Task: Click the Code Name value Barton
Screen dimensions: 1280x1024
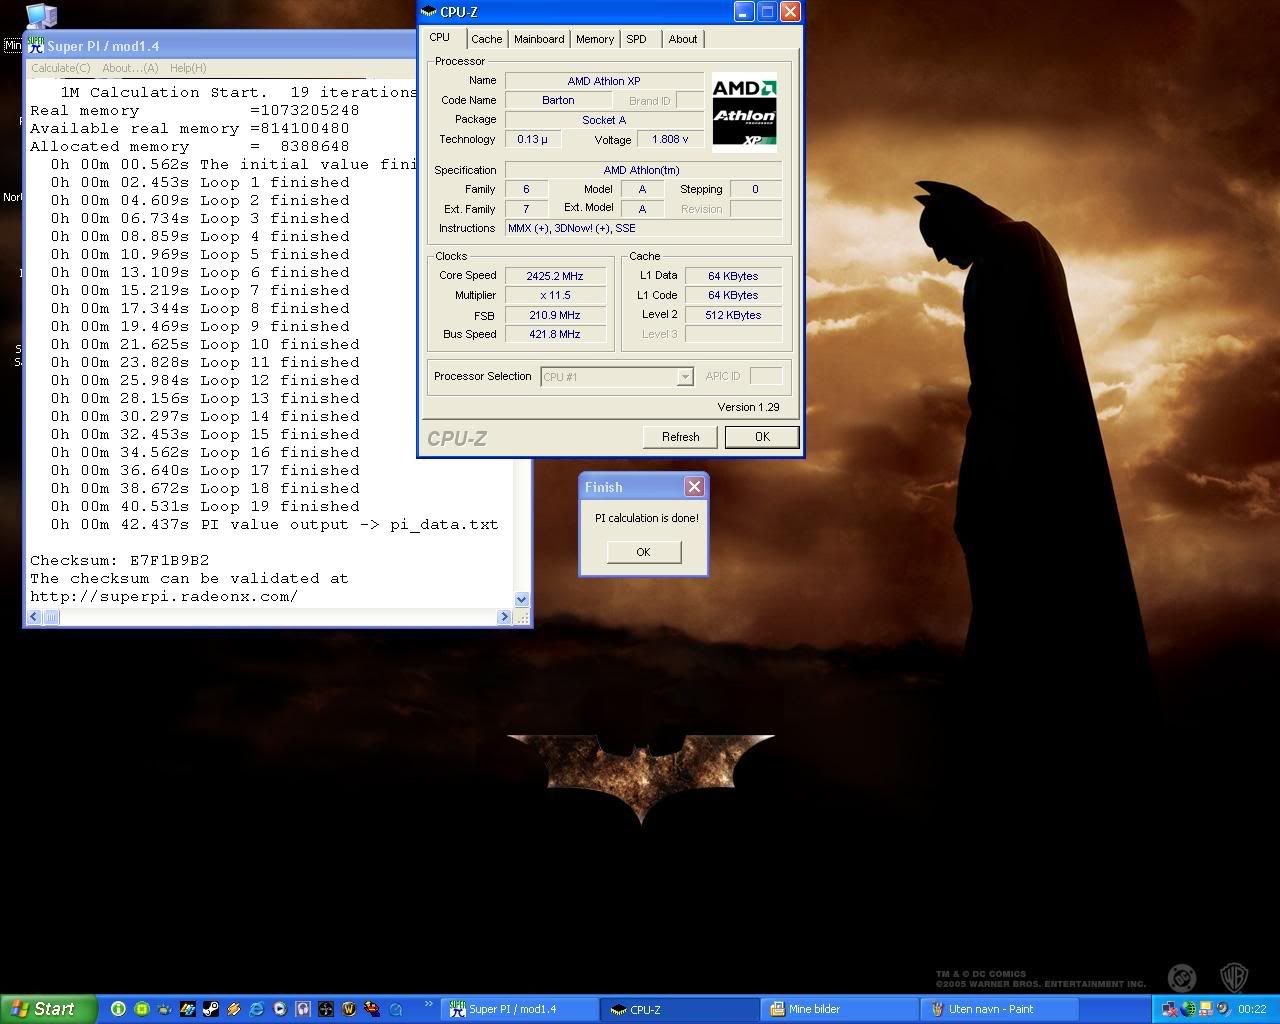Action: point(558,100)
